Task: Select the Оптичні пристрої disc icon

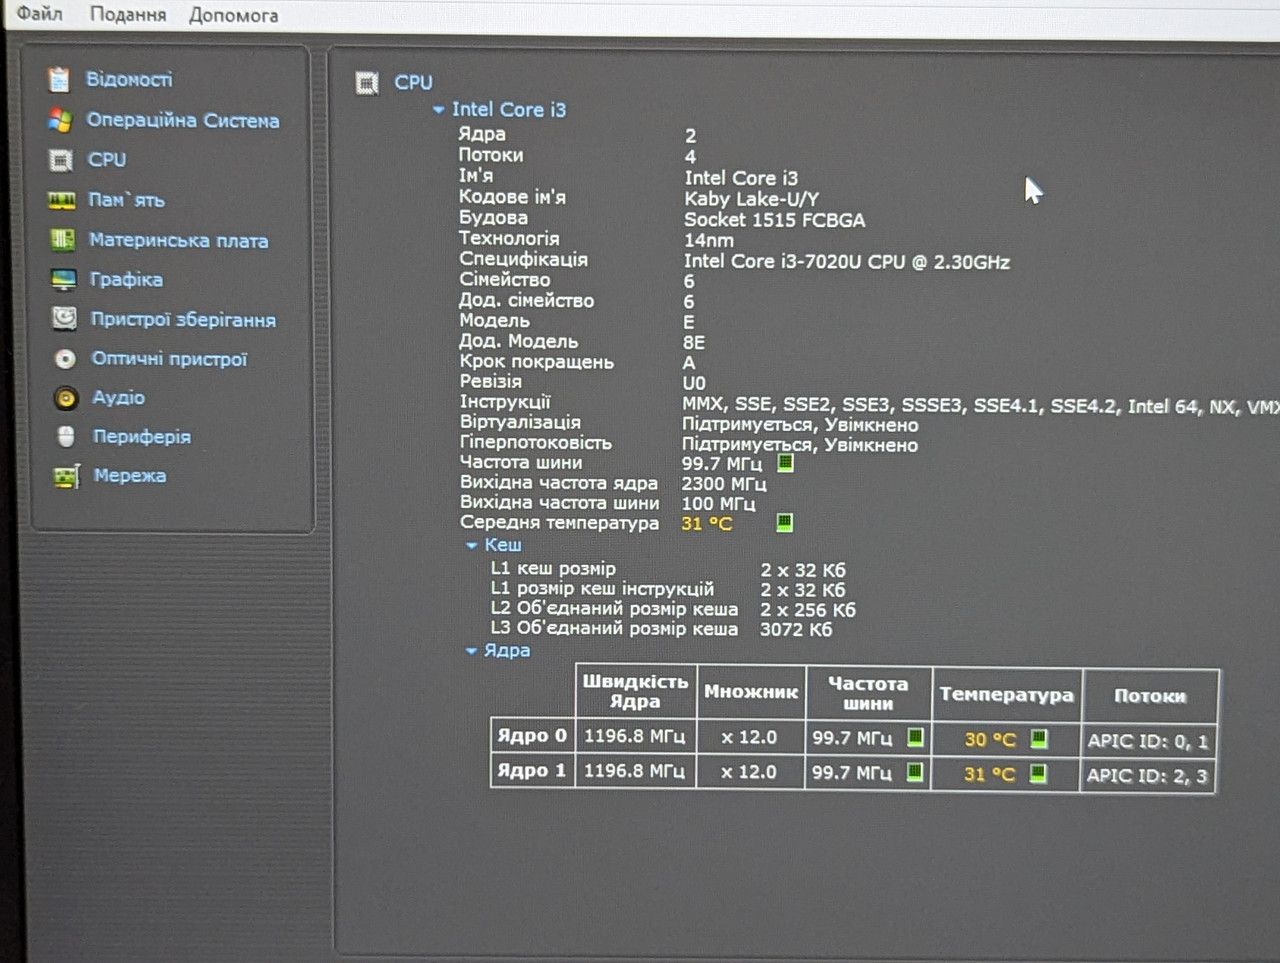Action: (x=65, y=359)
